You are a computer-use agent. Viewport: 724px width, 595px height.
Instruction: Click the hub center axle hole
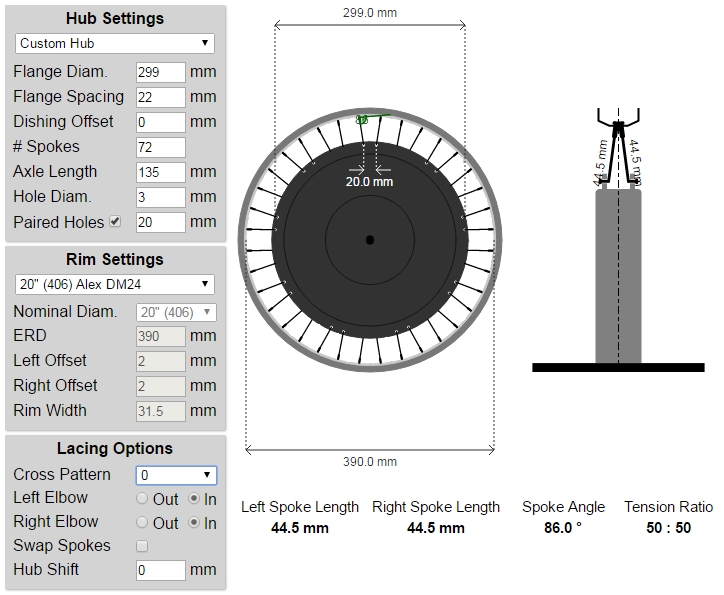[x=369, y=240]
